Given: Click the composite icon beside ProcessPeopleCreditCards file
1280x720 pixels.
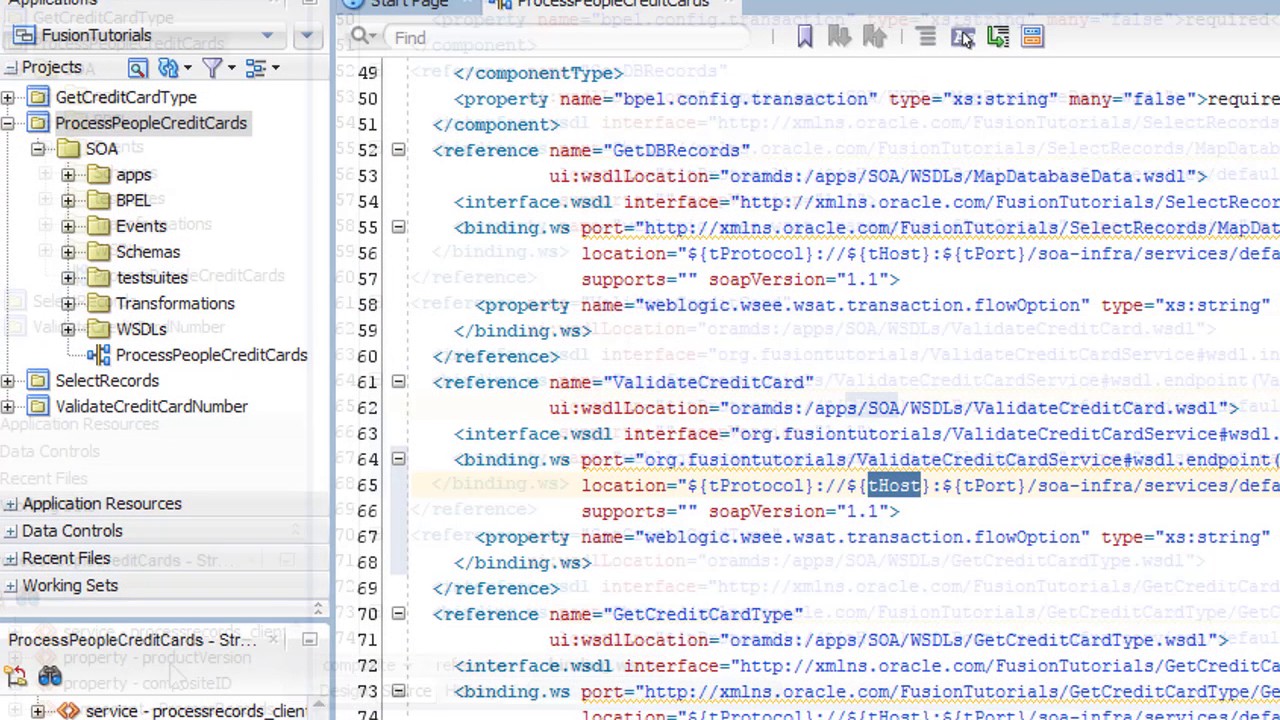Looking at the screenshot, I should (x=98, y=355).
